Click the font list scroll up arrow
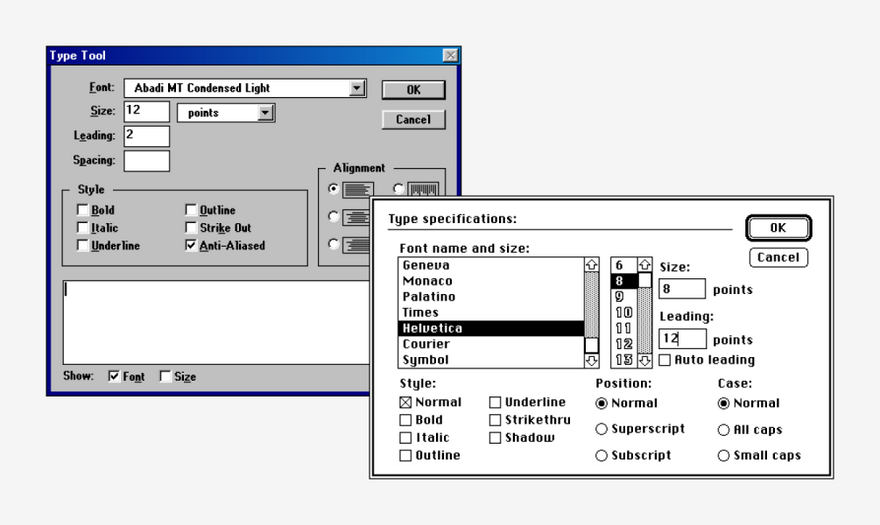 pyautogui.click(x=591, y=264)
